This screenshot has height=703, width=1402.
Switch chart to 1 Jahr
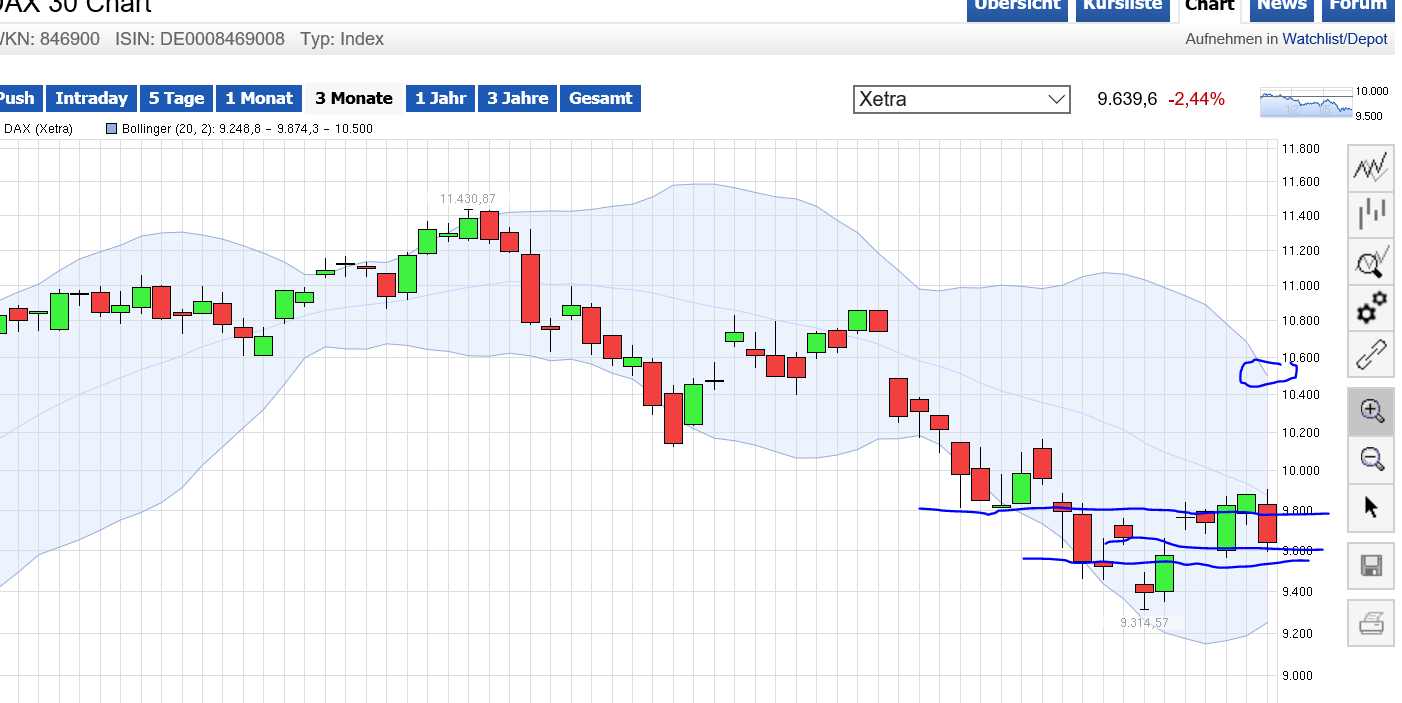440,98
